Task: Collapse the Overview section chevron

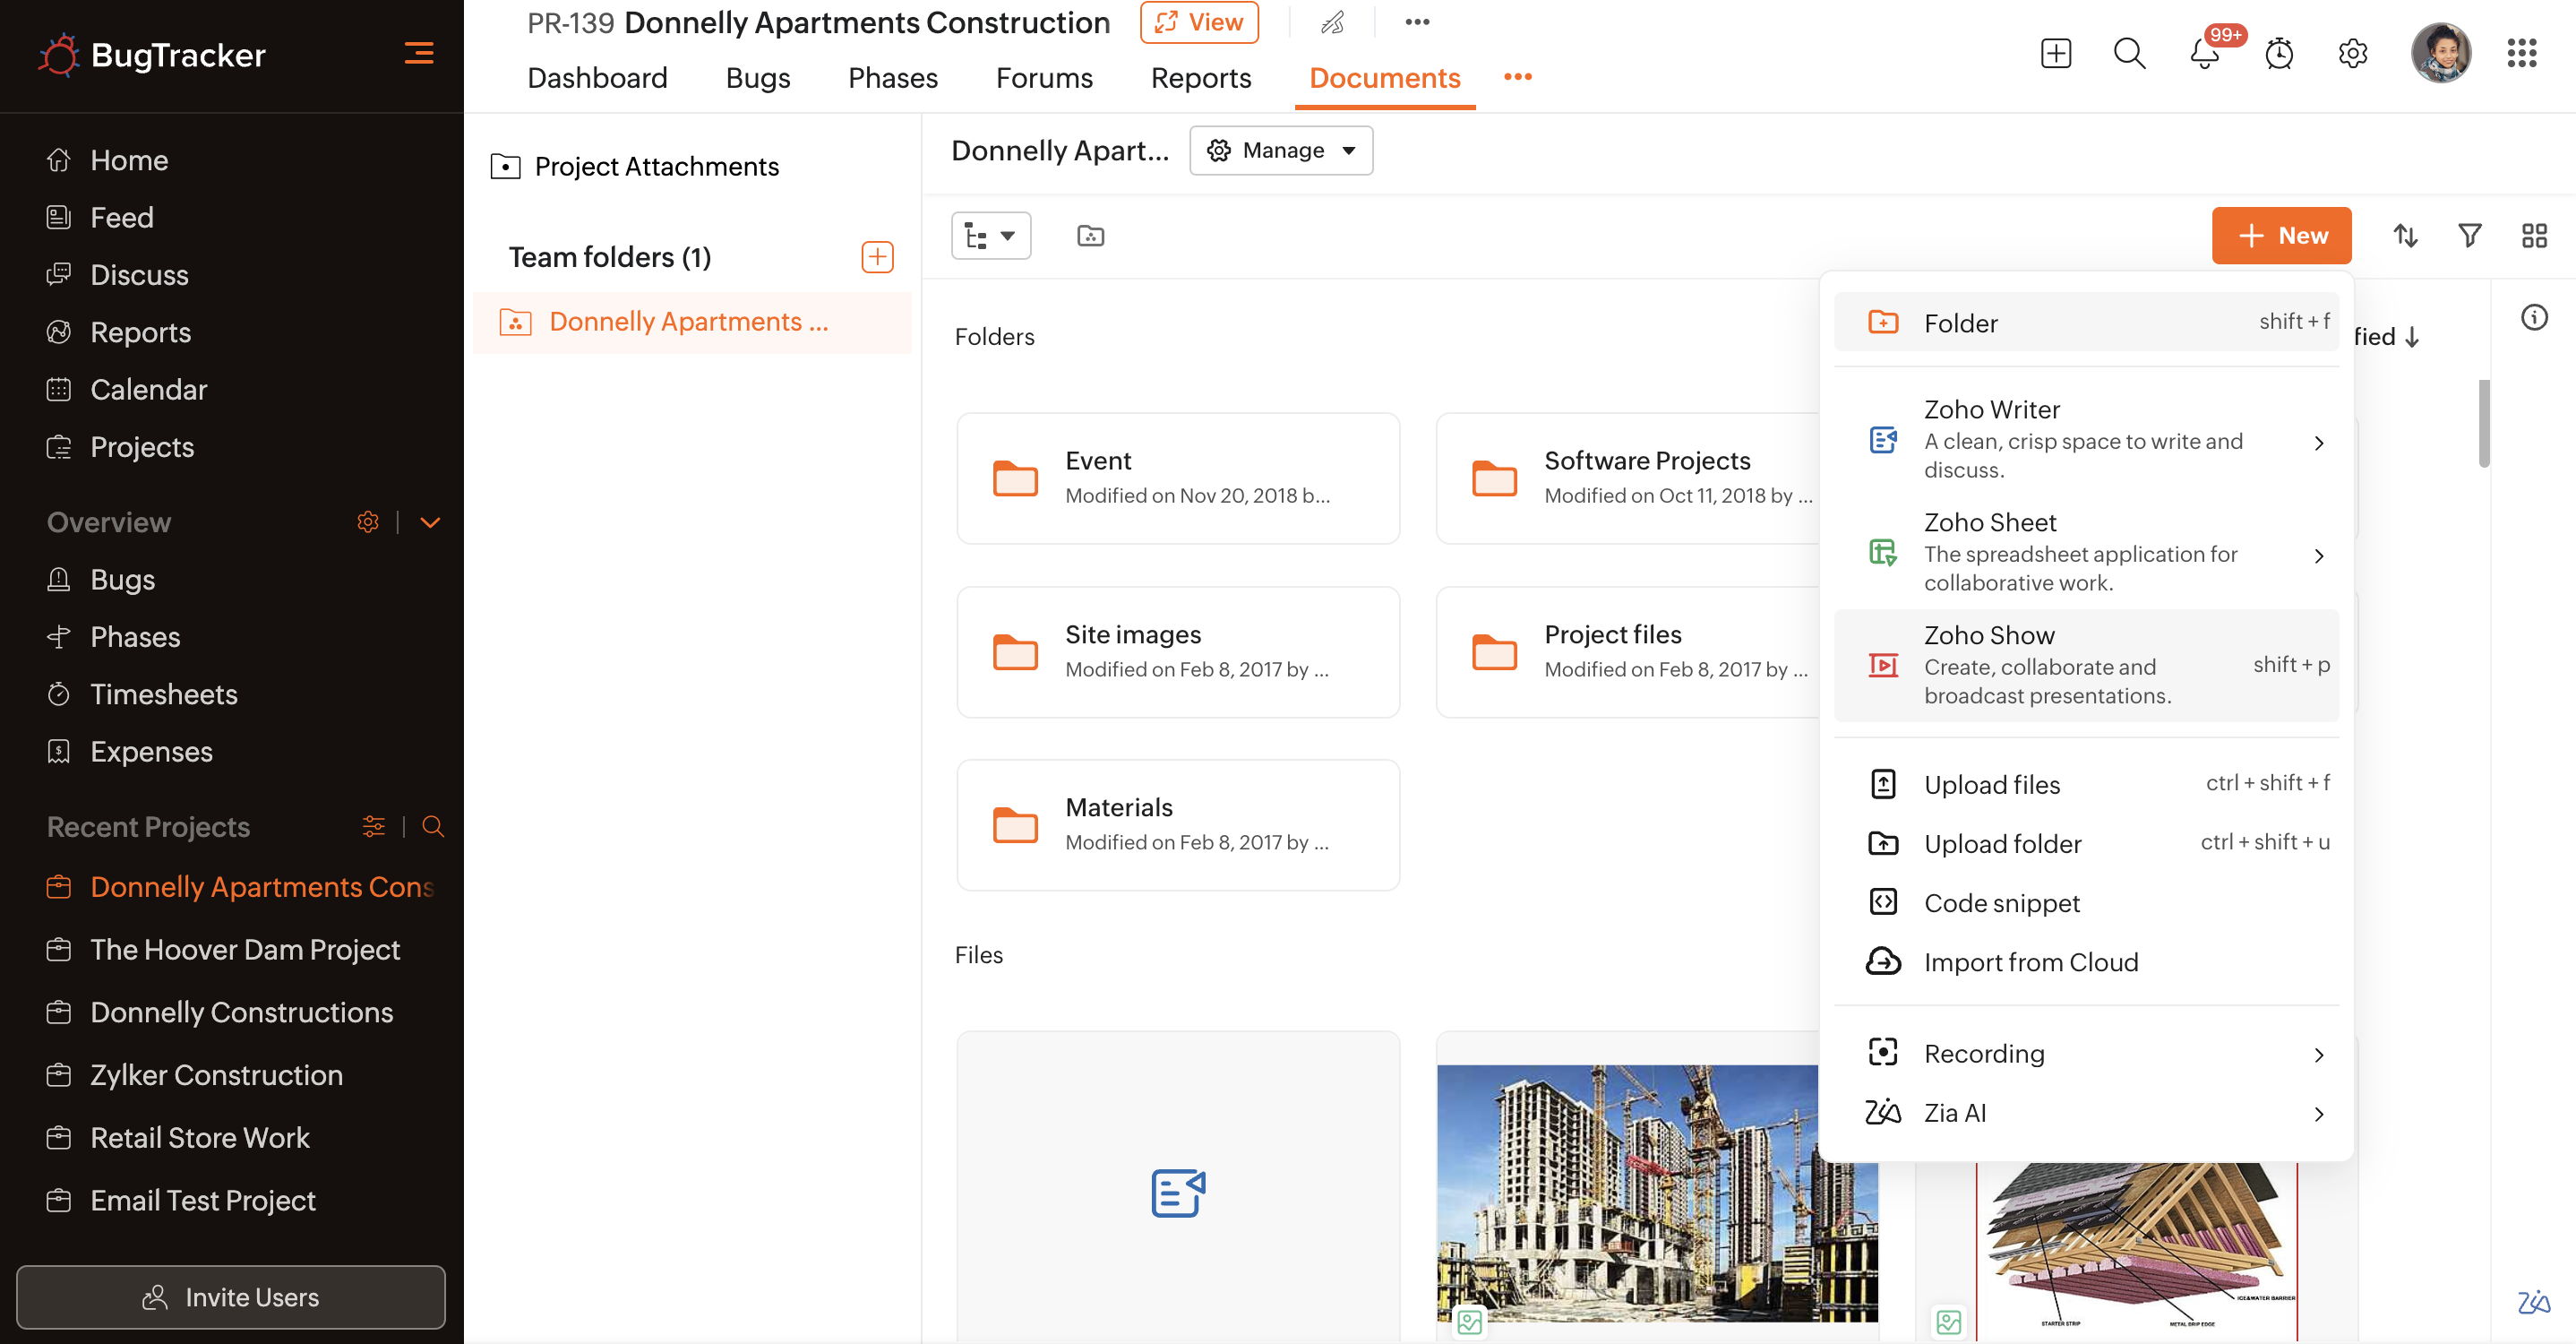Action: tap(430, 522)
